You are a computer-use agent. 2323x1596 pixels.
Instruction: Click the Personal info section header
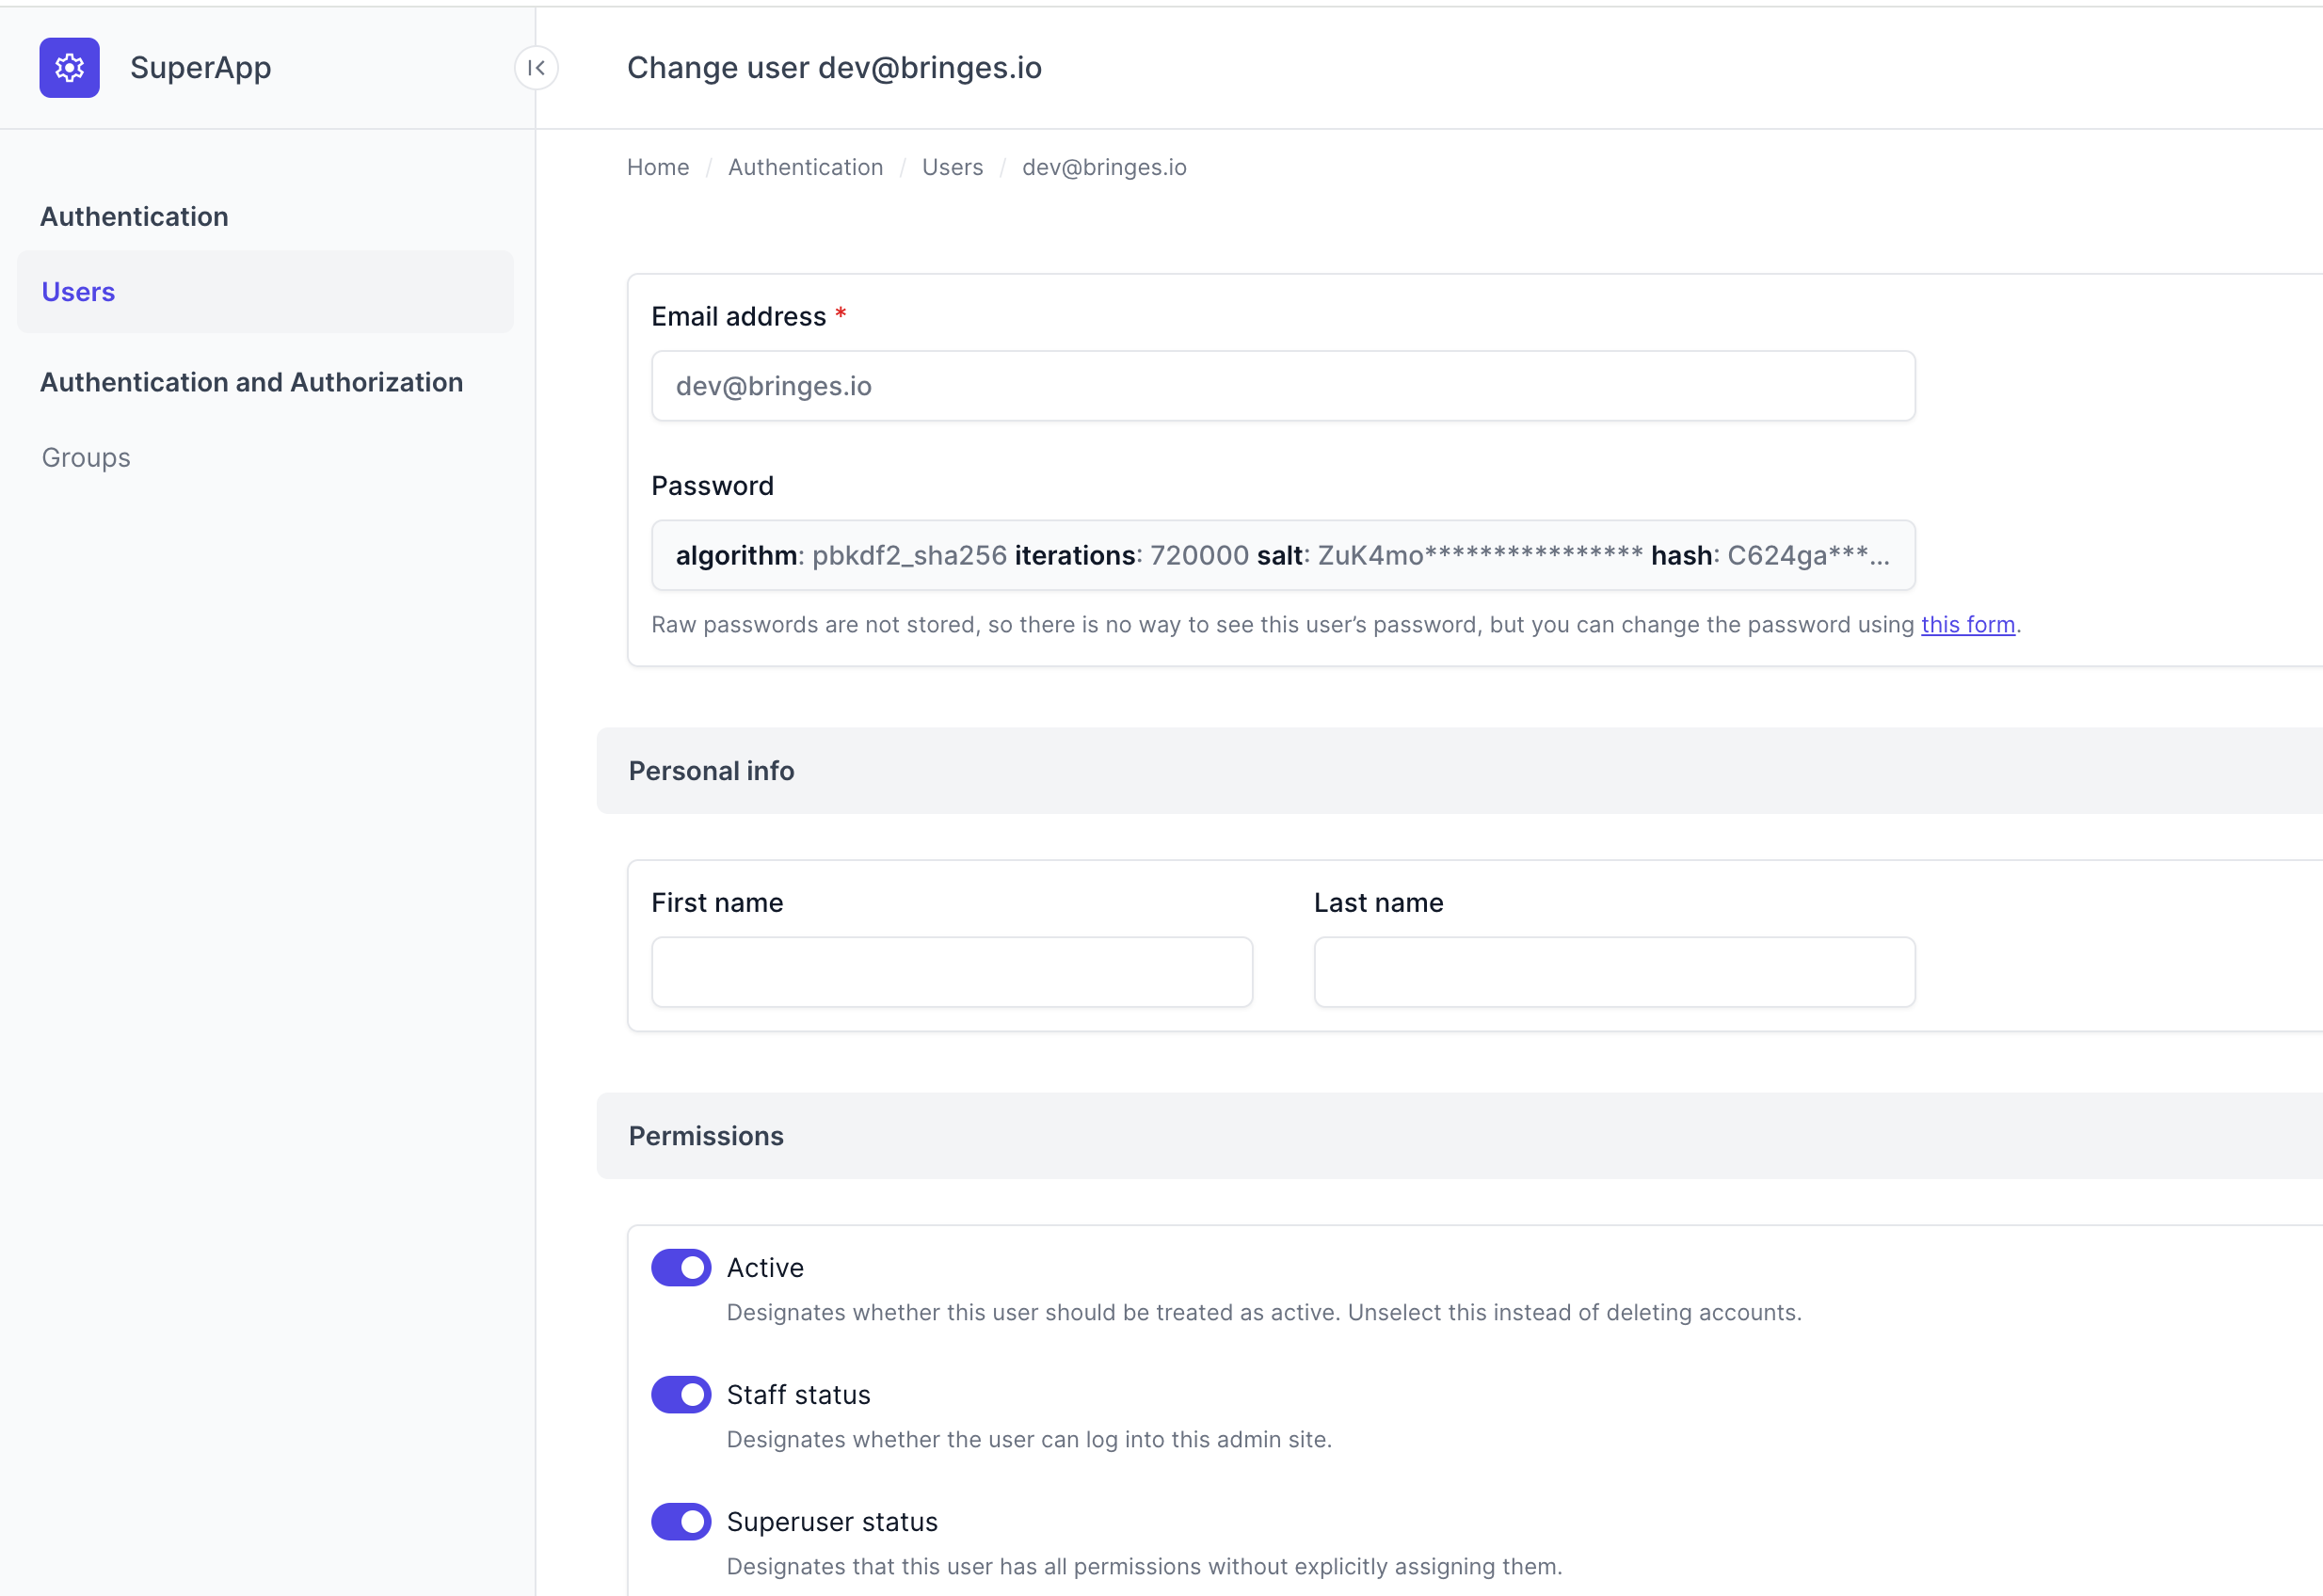point(711,771)
